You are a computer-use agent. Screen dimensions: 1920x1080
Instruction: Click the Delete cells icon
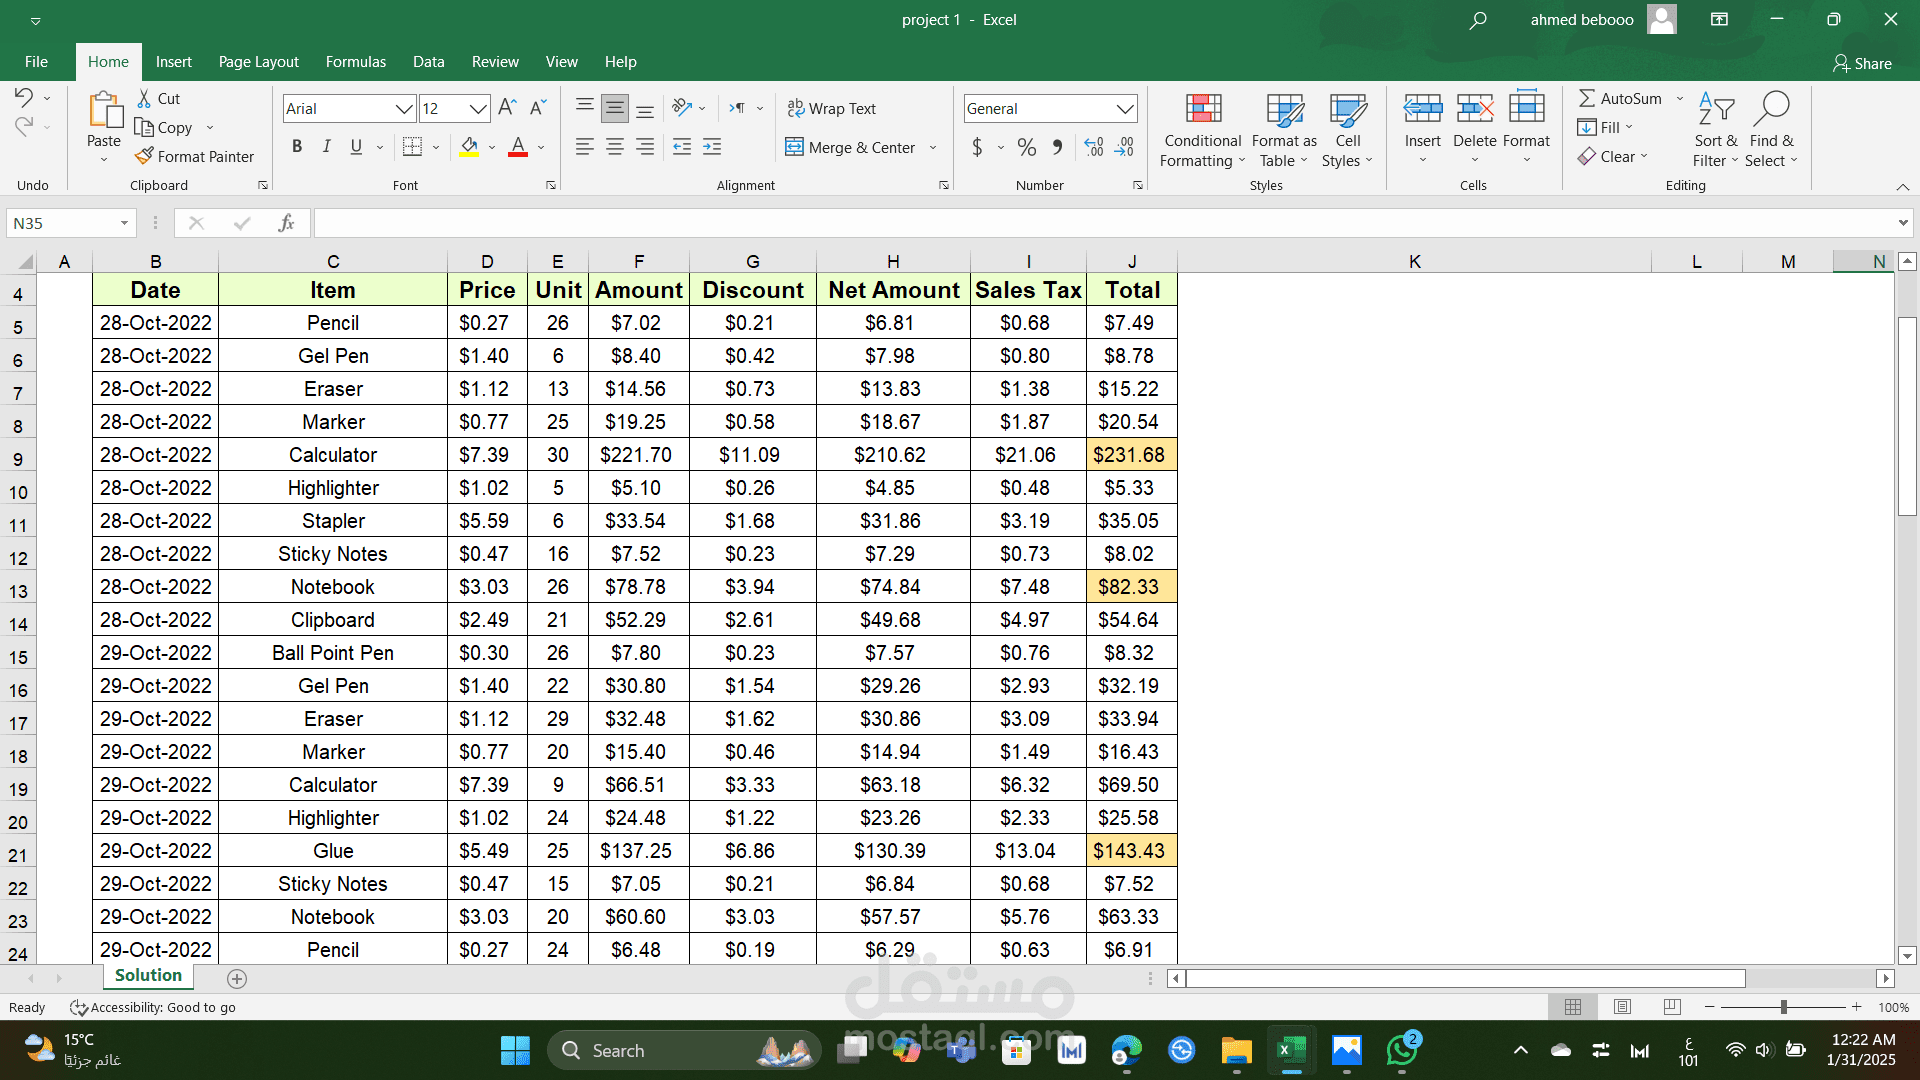pyautogui.click(x=1474, y=108)
